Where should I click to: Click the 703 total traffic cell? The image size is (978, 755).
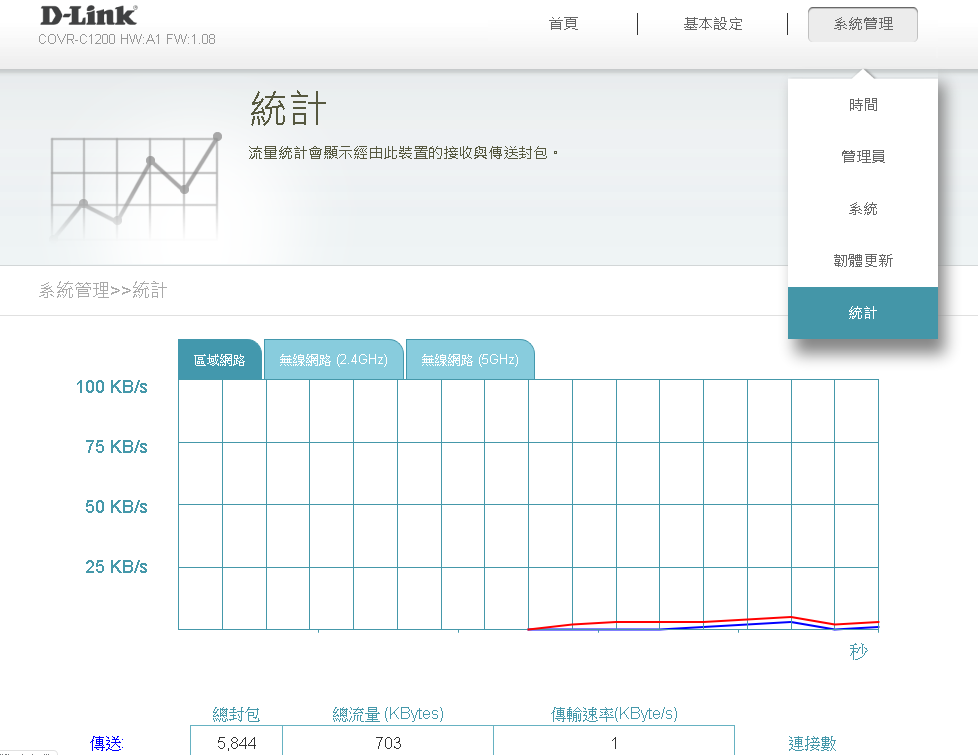pos(388,743)
